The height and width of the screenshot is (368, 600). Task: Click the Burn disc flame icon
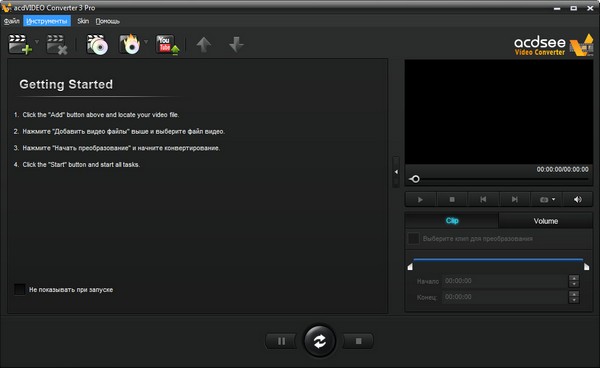(130, 44)
